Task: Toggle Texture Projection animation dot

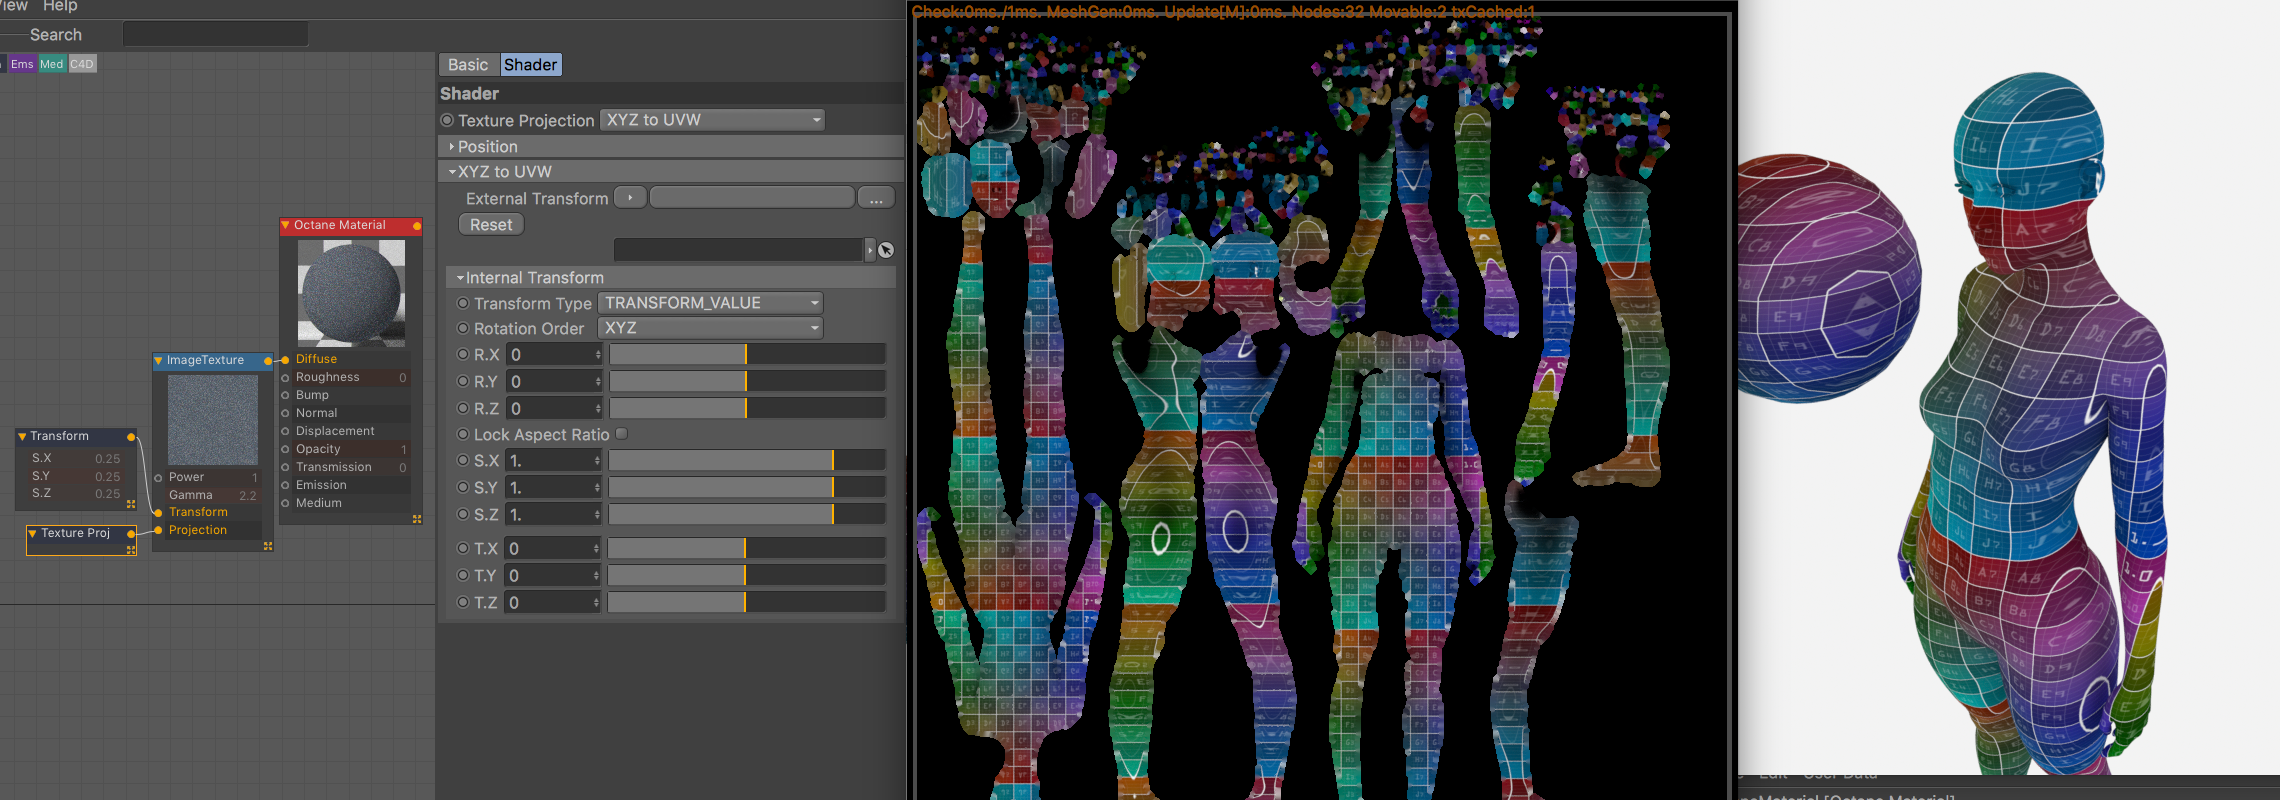Action: click(447, 120)
